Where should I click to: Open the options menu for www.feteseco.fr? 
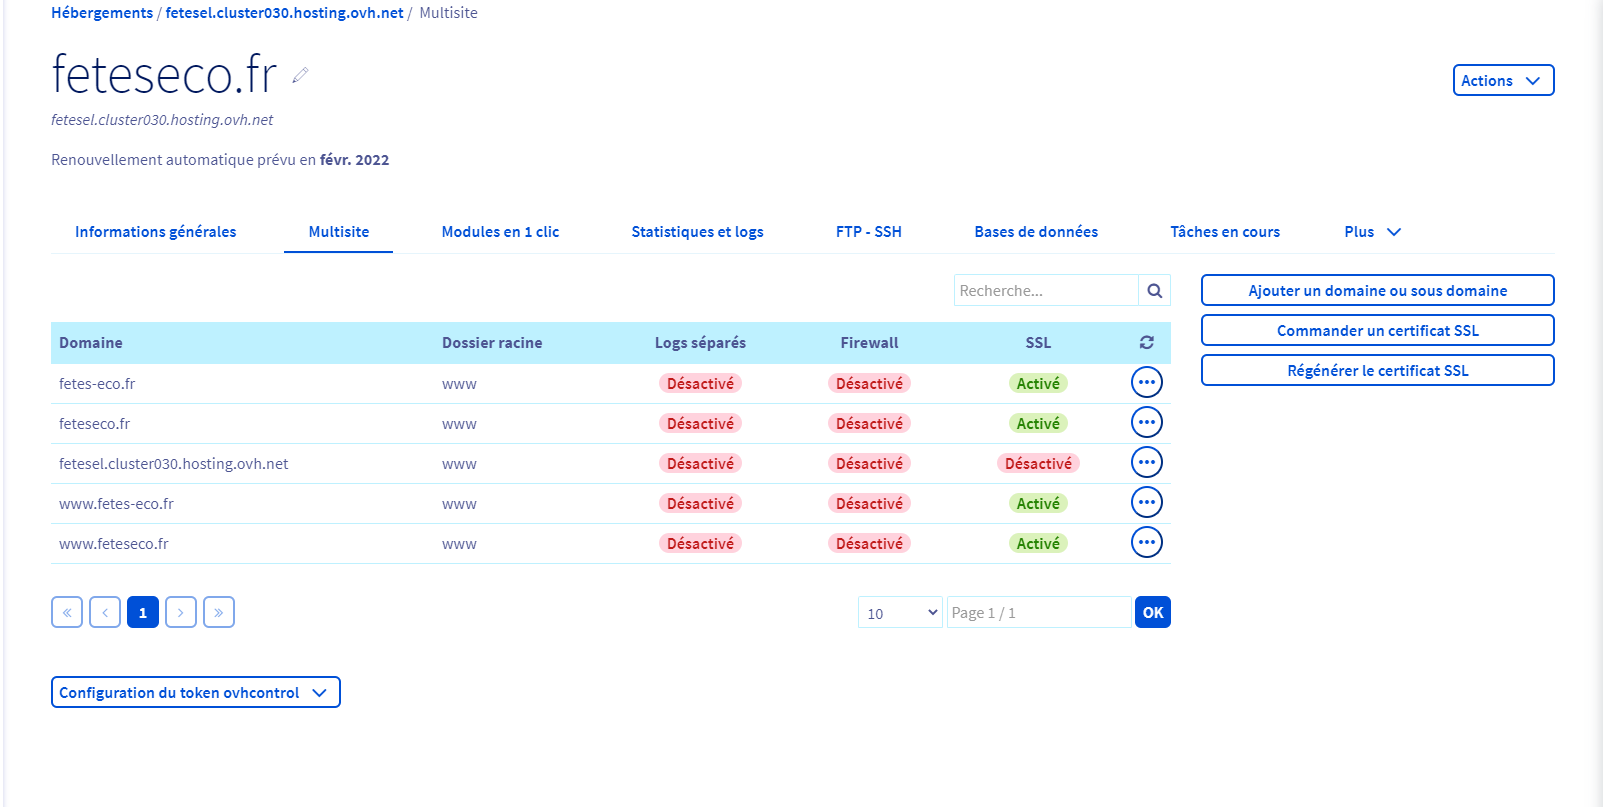[x=1146, y=543]
